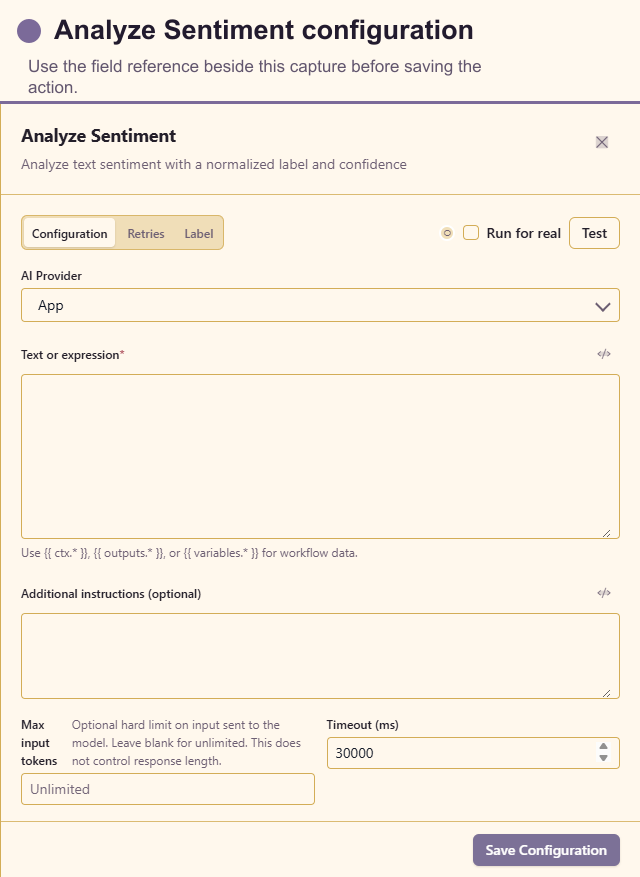Click the 'AI Provider' label
Screen dimensions: 640x877
pyautogui.click(x=51, y=276)
